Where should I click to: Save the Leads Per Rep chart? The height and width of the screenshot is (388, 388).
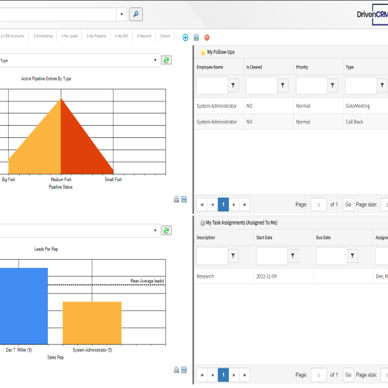coord(184,370)
